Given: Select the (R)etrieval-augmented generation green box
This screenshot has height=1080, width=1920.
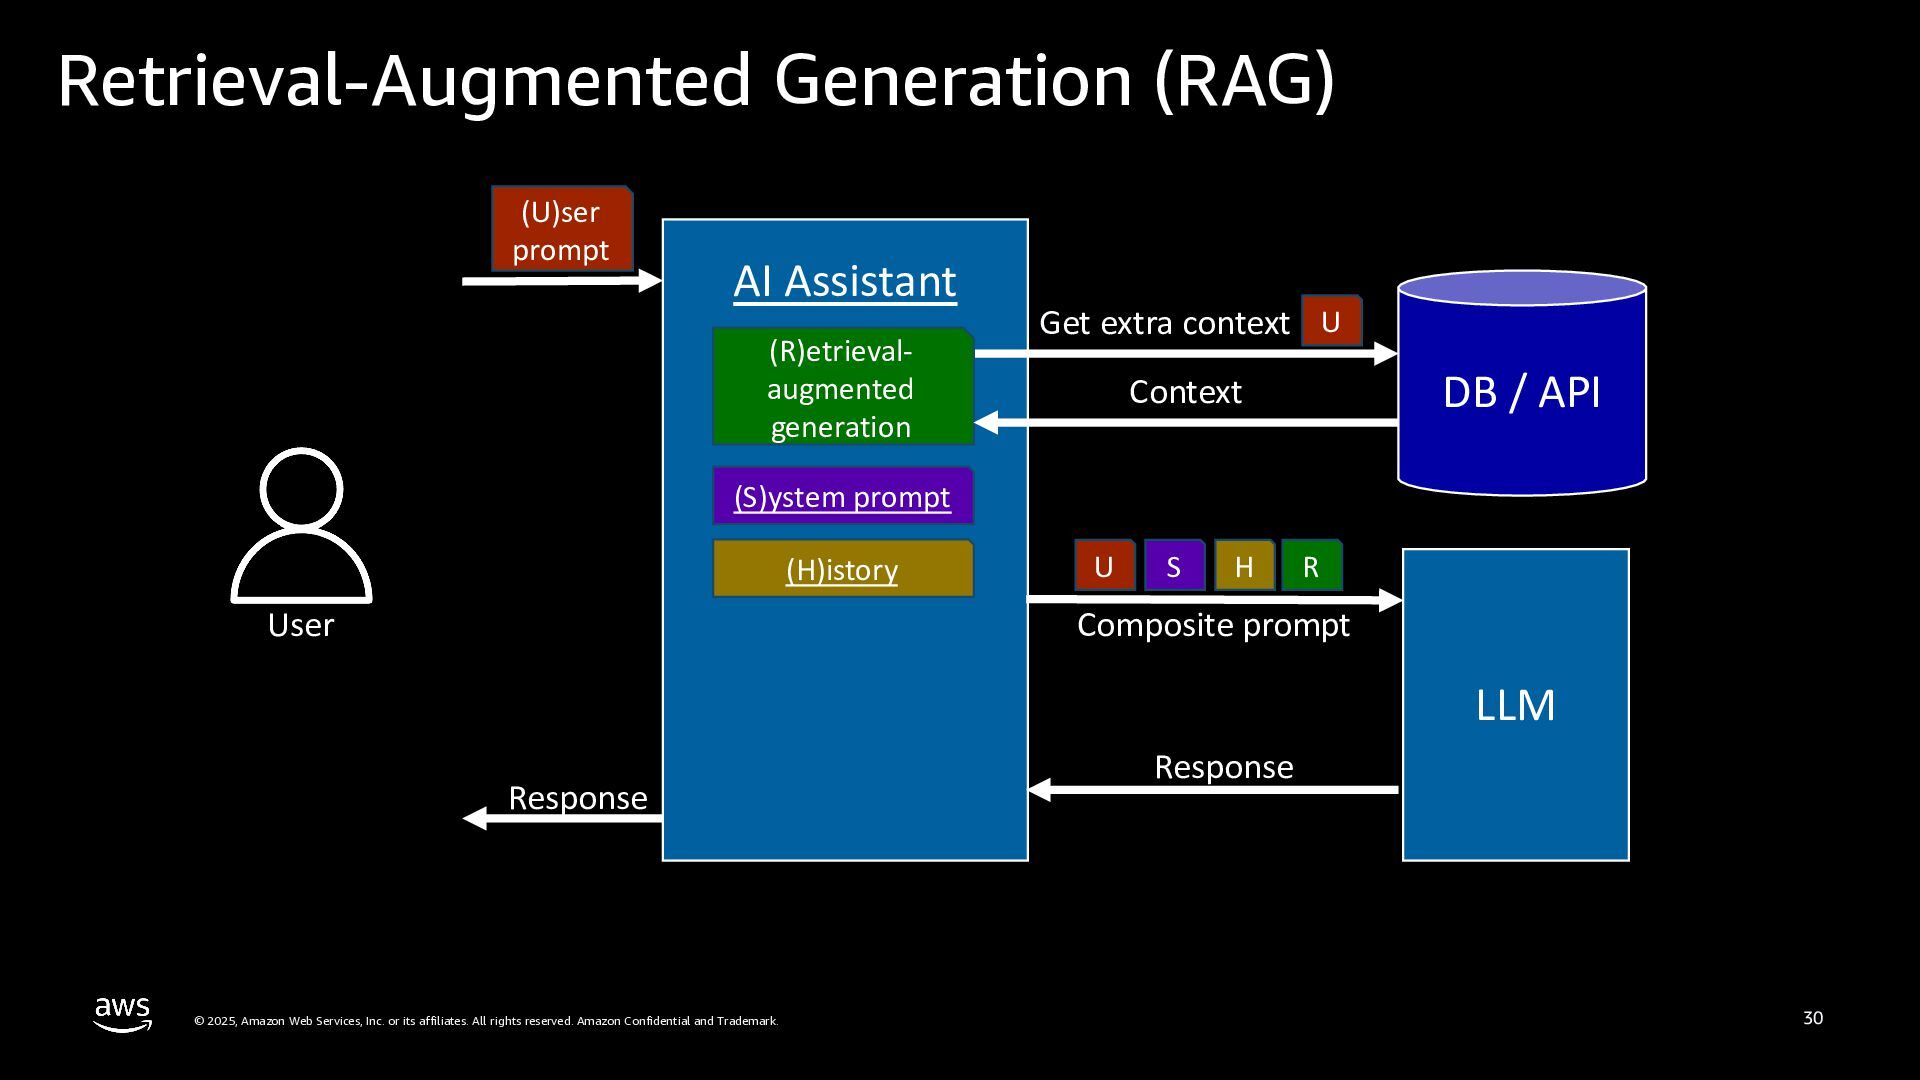Looking at the screenshot, I should coord(842,388).
